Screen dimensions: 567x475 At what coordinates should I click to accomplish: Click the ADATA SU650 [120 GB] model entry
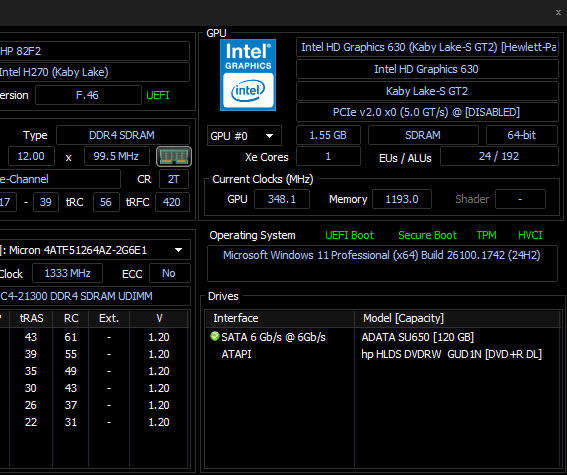[418, 337]
